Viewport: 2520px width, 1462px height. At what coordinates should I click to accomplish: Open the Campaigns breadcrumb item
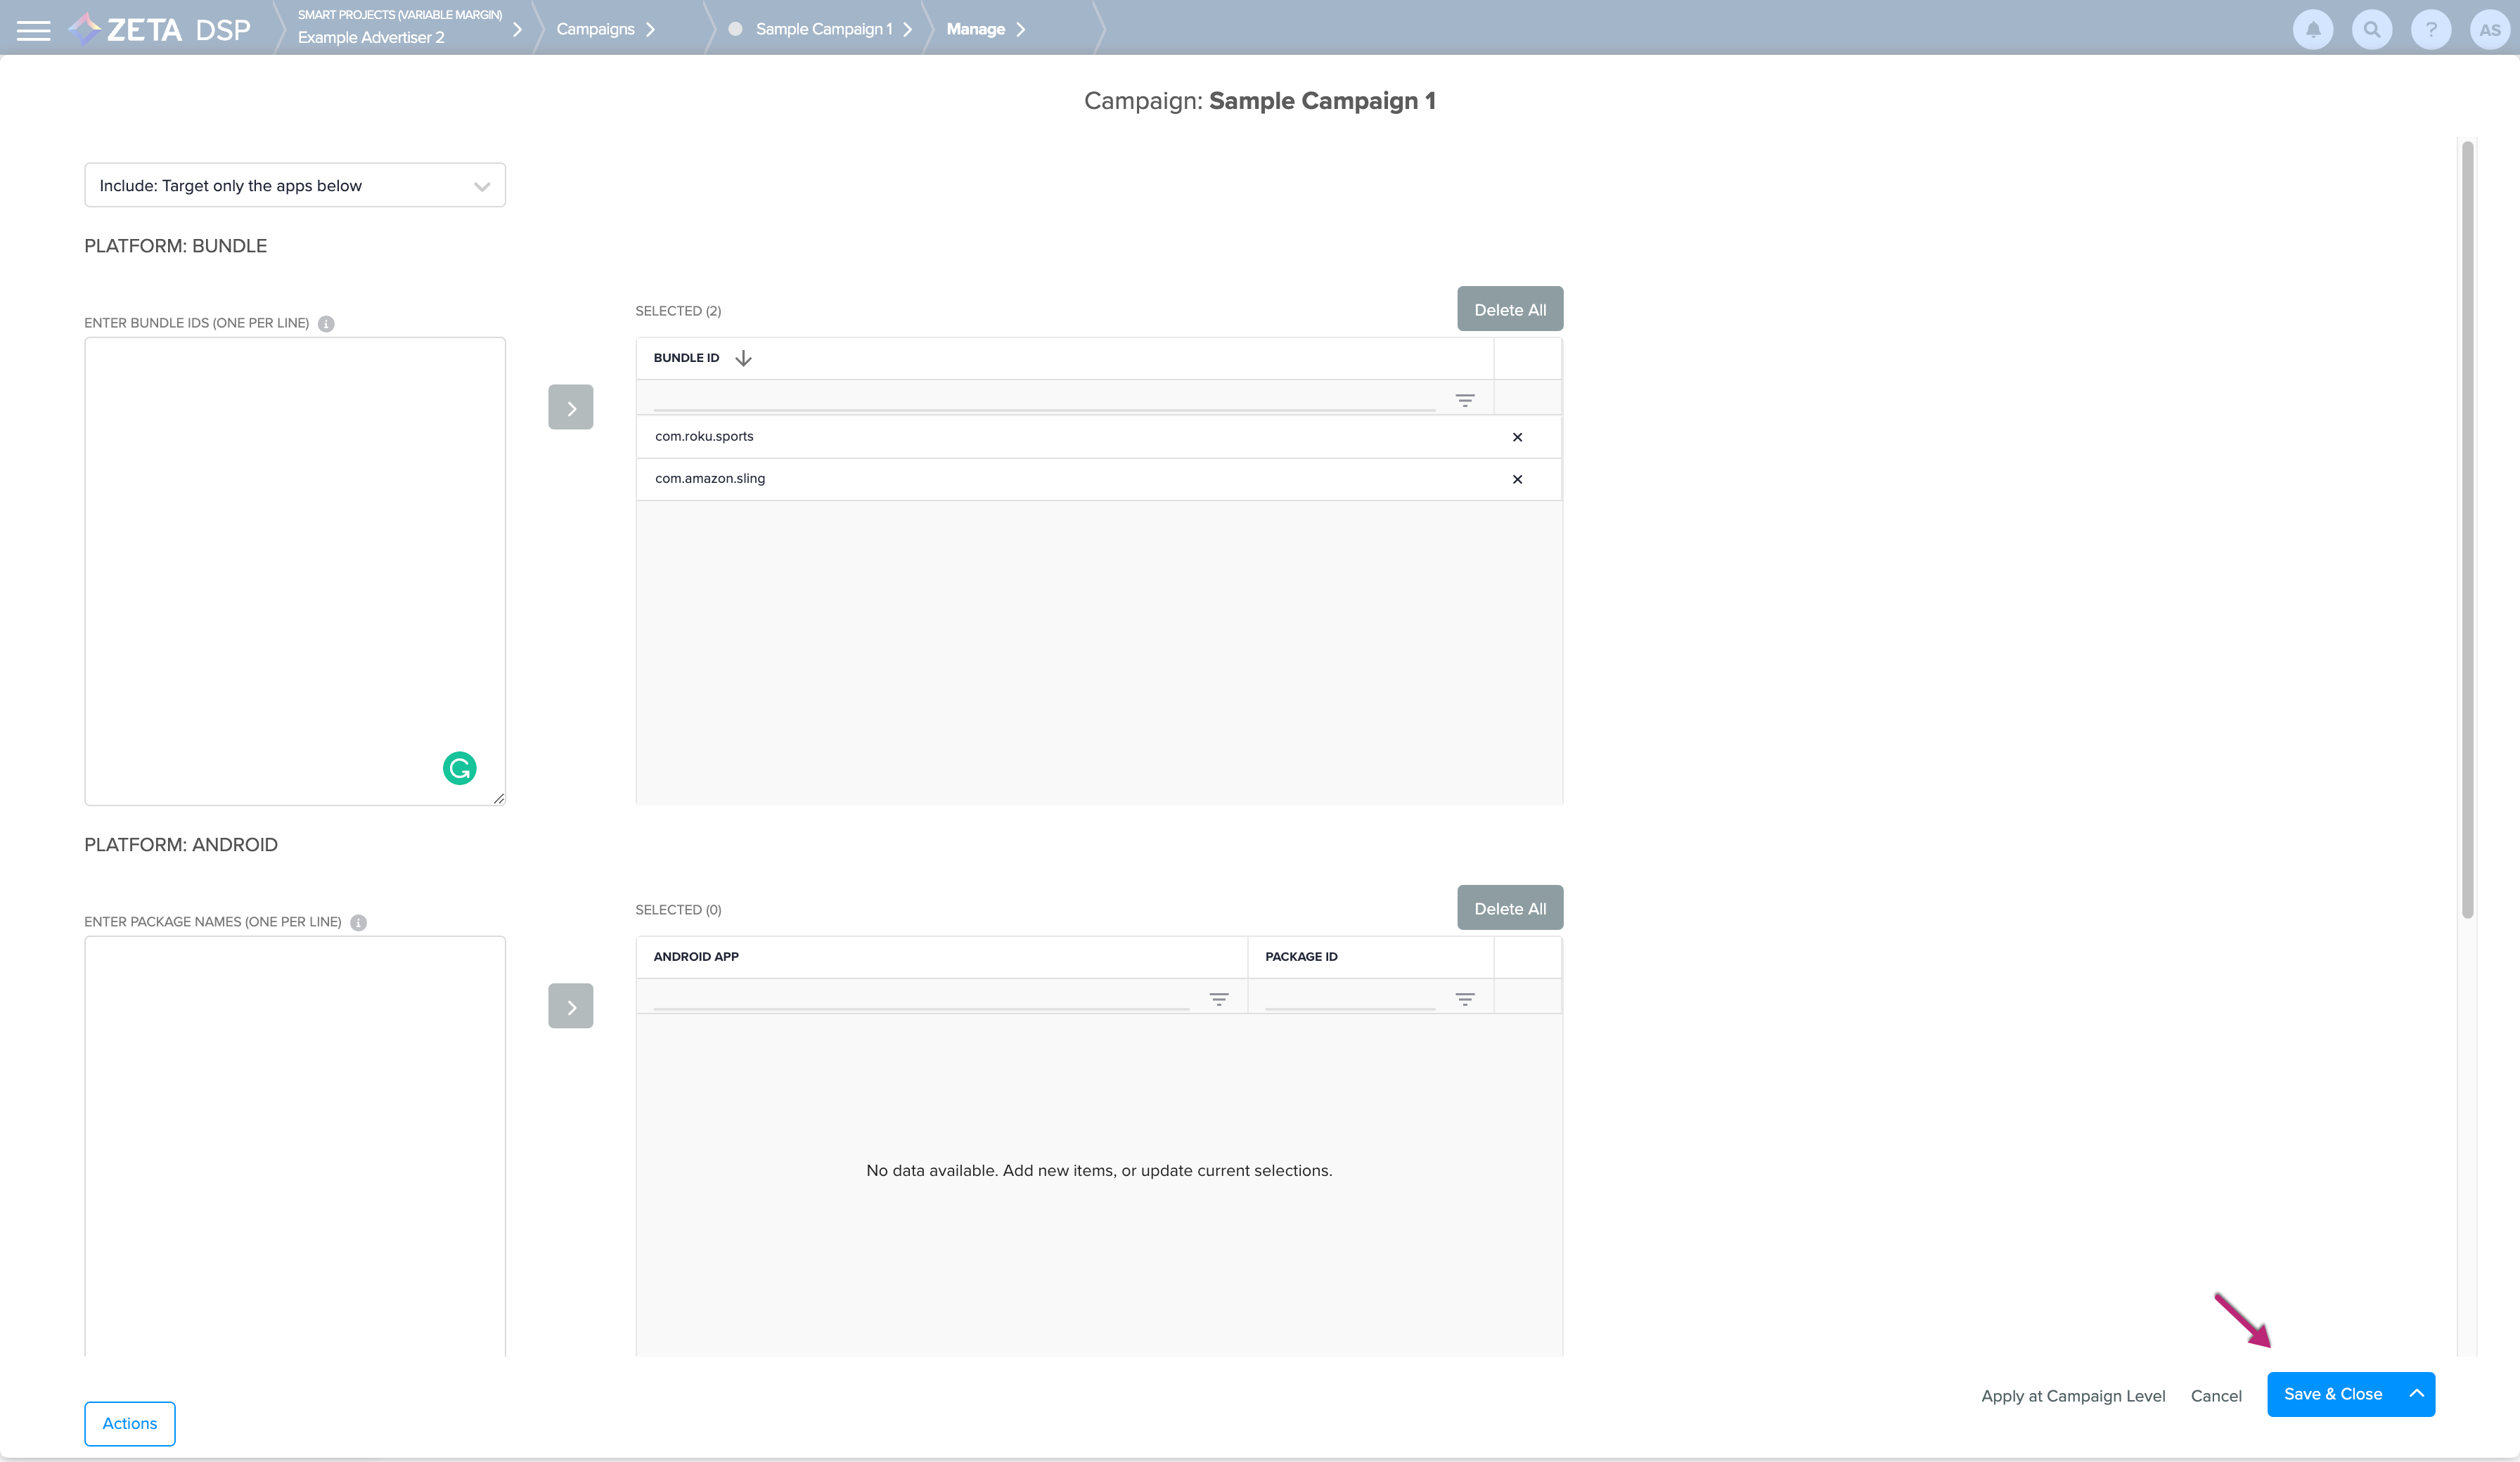pos(596,29)
